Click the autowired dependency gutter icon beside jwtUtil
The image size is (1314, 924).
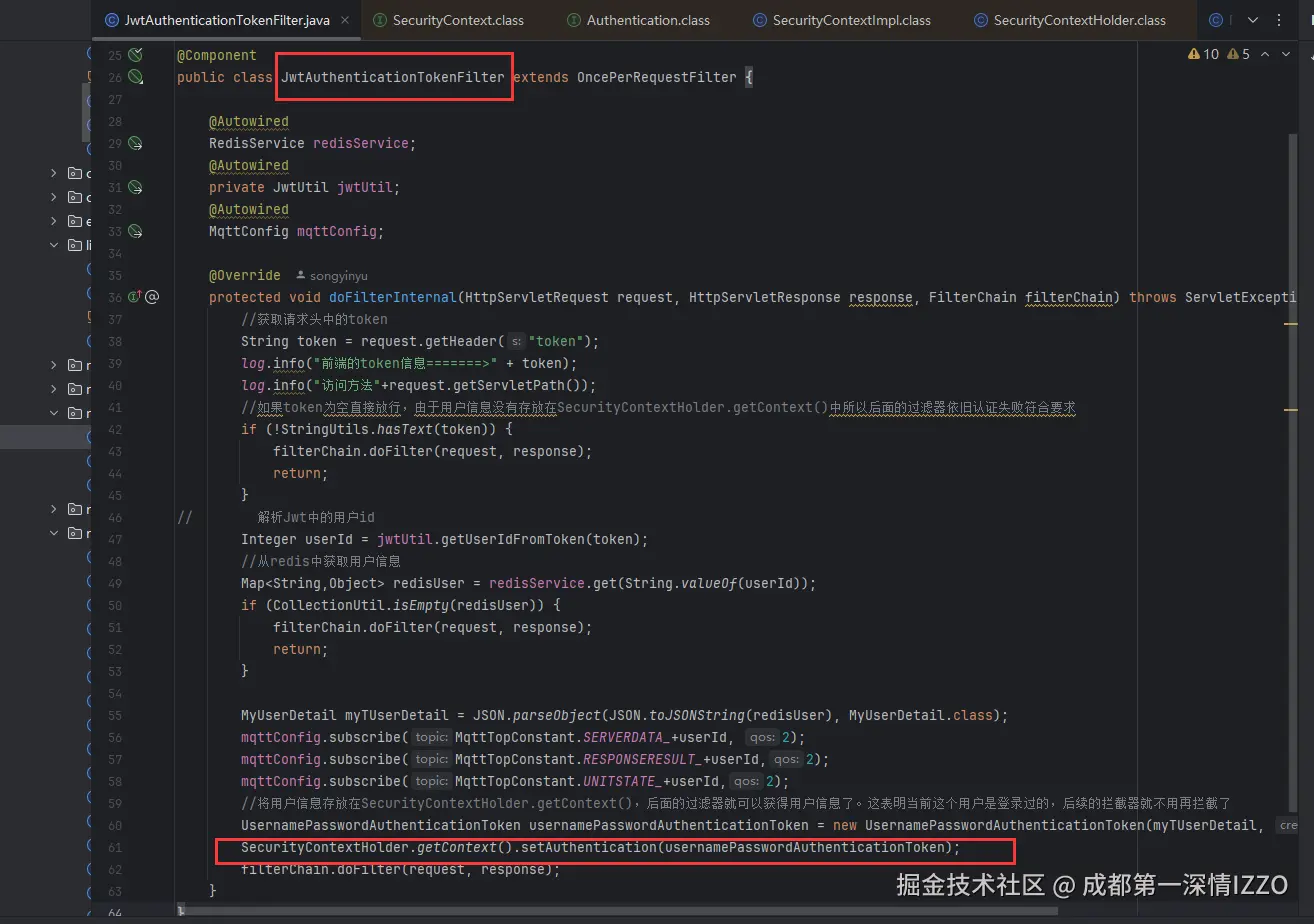point(135,187)
